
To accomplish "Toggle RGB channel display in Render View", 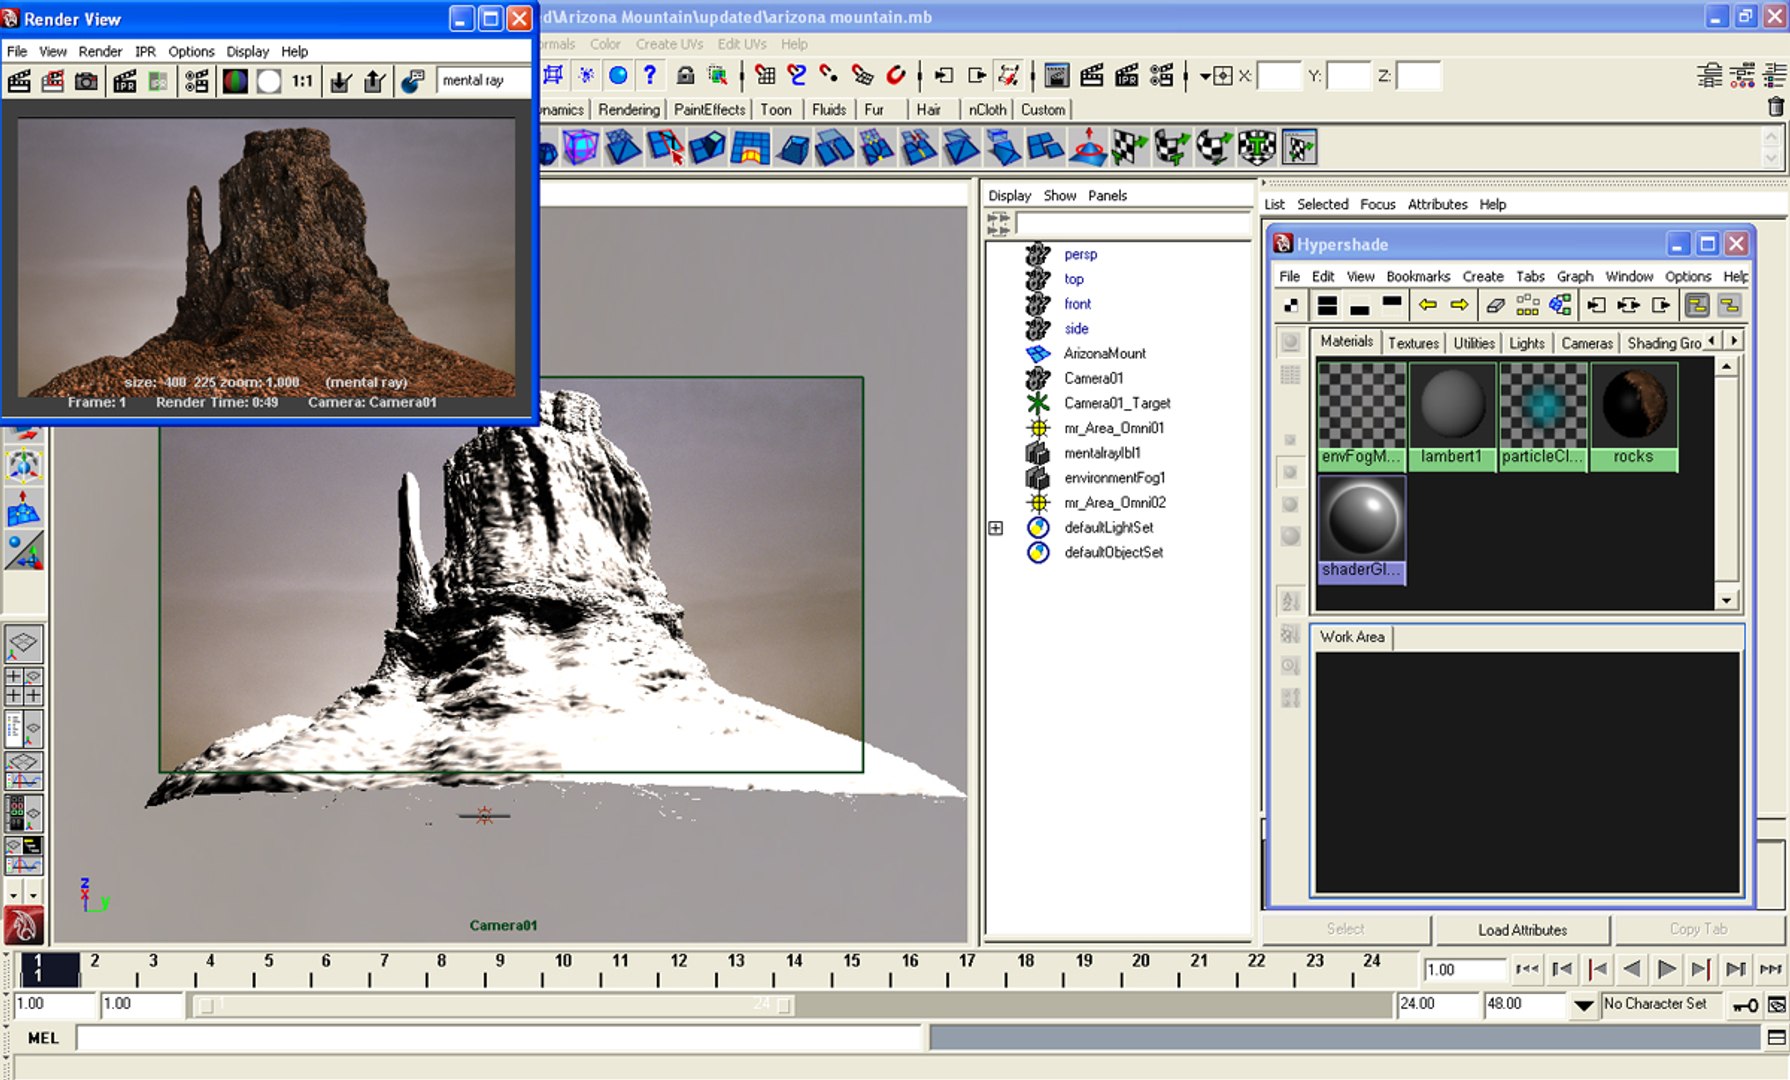I will tap(235, 81).
